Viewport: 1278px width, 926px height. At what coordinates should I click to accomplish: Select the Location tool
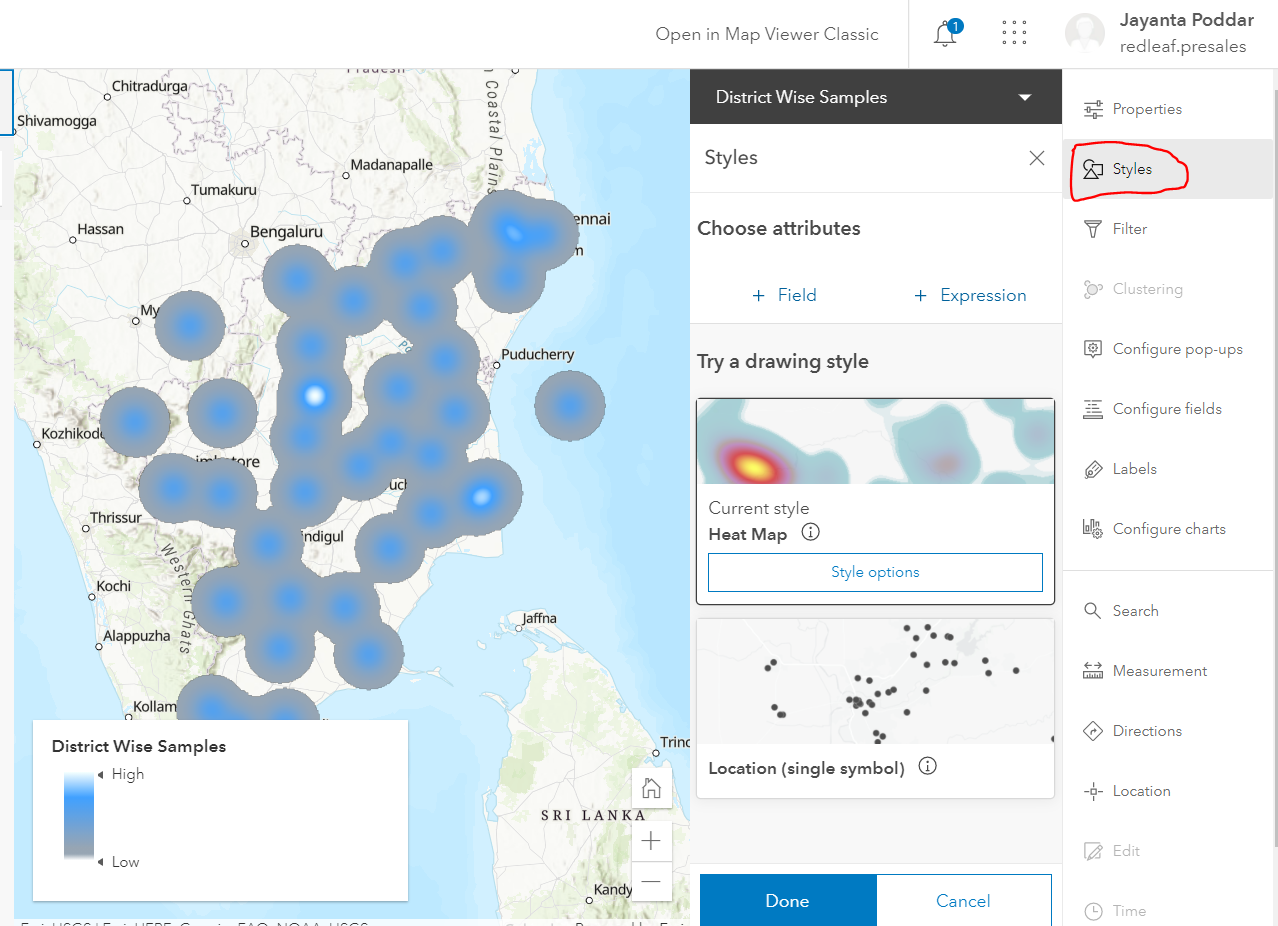pyautogui.click(x=1141, y=791)
